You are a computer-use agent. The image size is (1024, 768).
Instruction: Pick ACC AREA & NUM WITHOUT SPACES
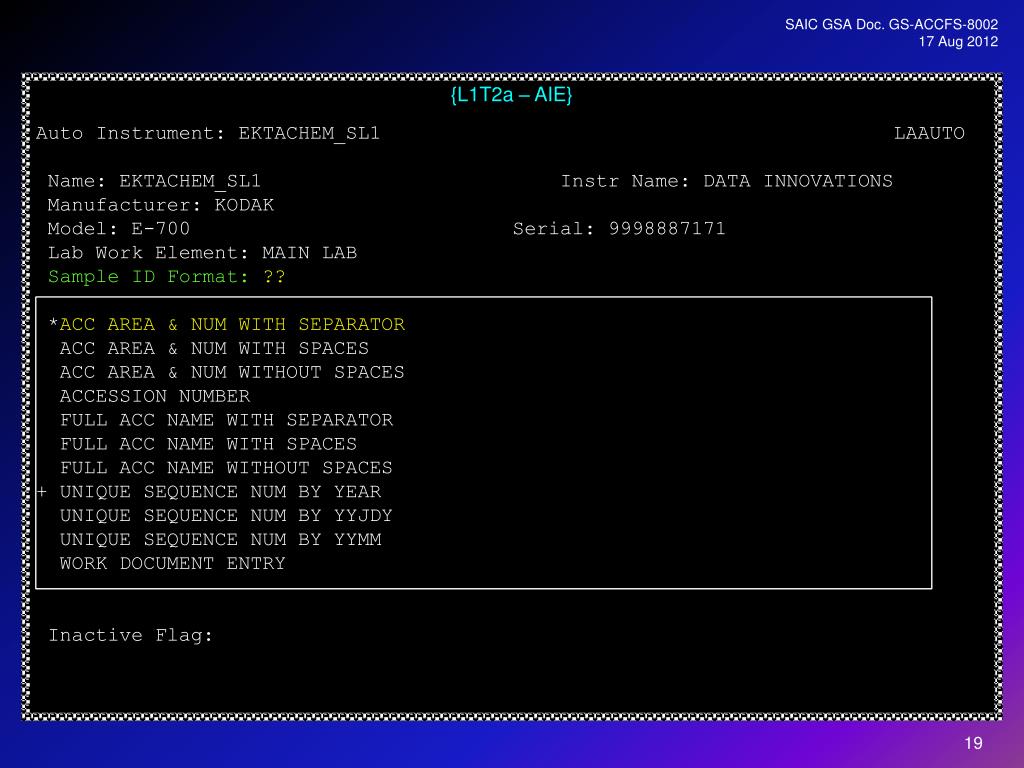[232, 372]
